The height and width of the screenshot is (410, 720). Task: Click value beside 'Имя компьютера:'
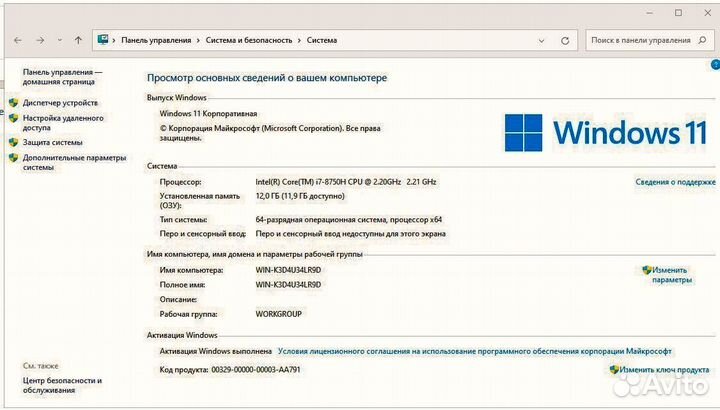click(x=288, y=270)
